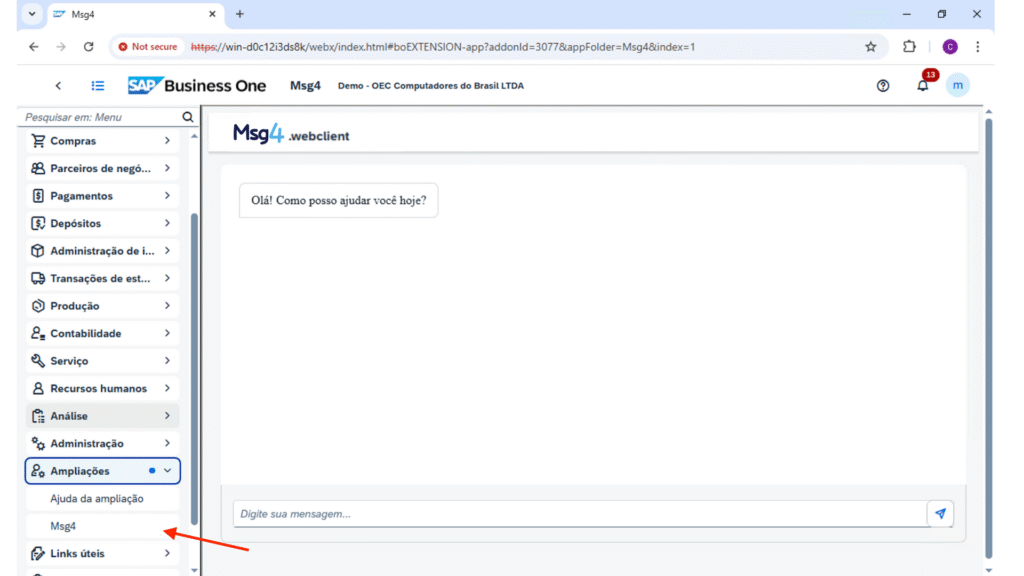Click the search magnifier in menu search
The width and height of the screenshot is (1024, 576).
coord(187,117)
